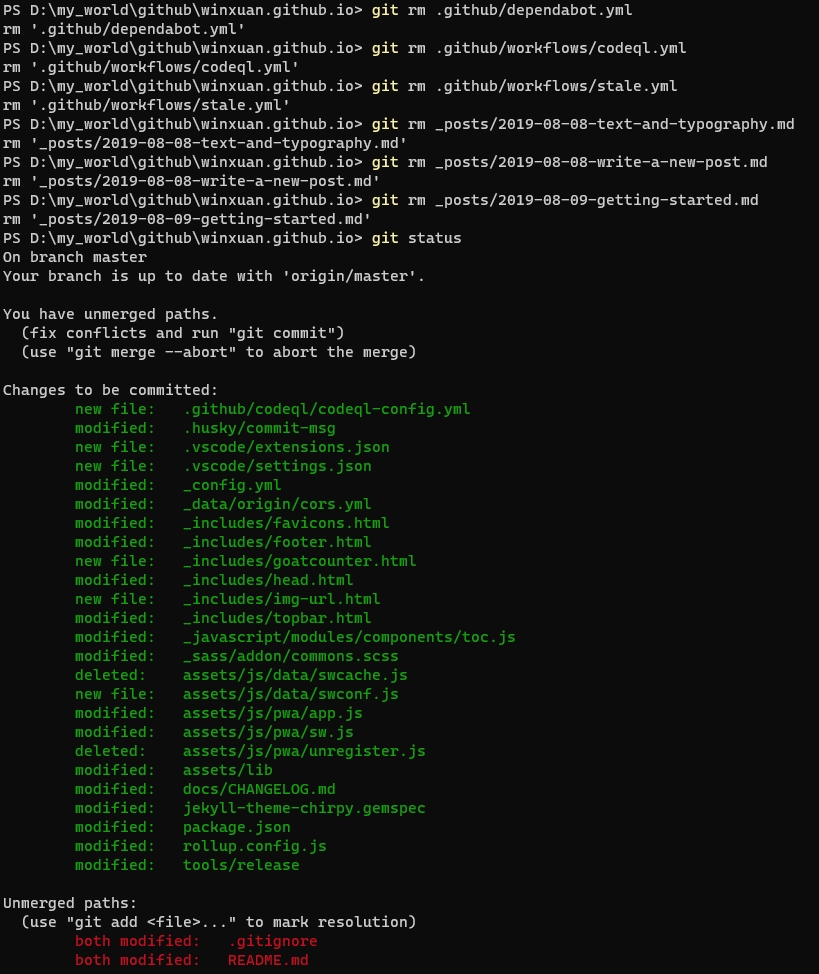Click the rollup.config.js file entry

pos(254,846)
